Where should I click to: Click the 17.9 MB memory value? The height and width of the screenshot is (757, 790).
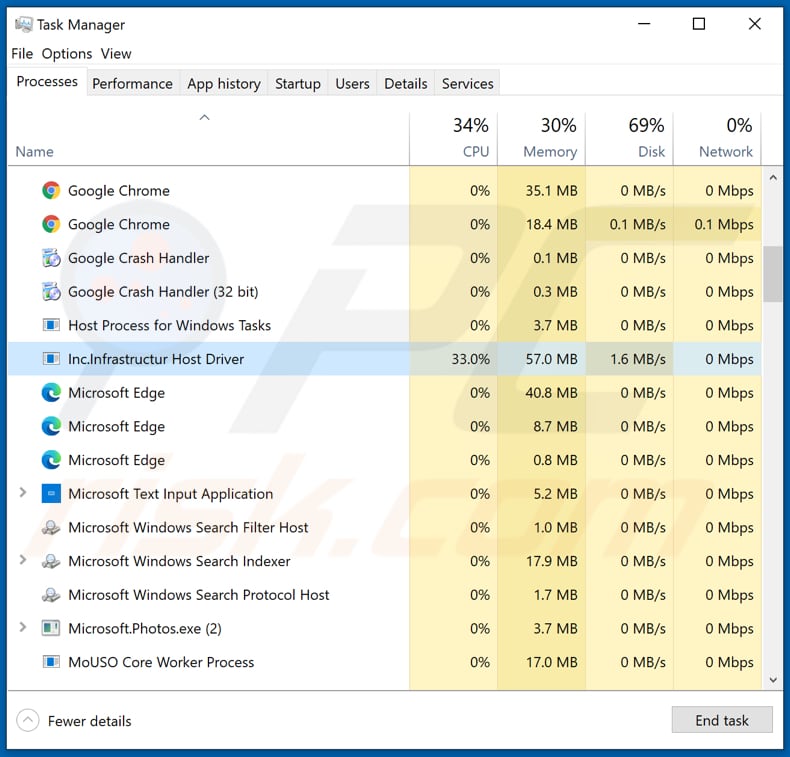[552, 561]
